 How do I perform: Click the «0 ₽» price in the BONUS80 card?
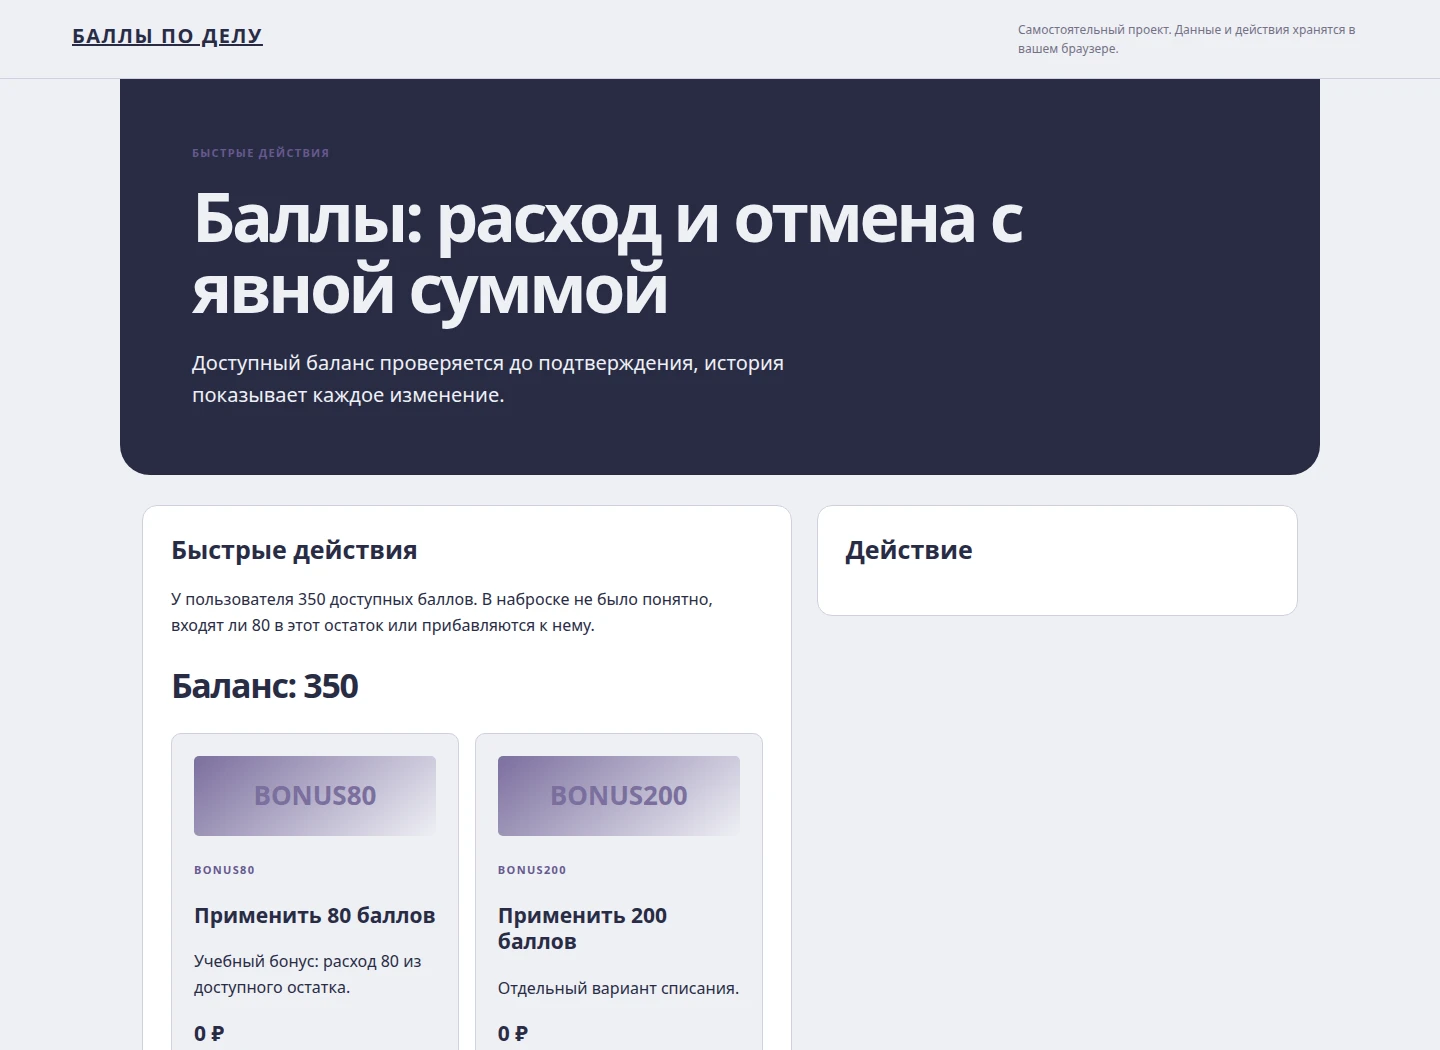pyautogui.click(x=209, y=1034)
